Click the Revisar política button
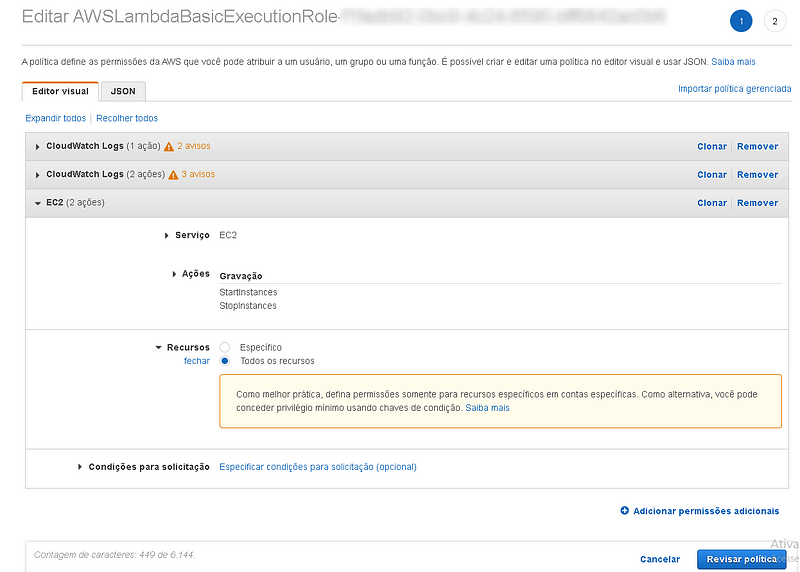This screenshot has height=572, width=800. click(x=741, y=559)
